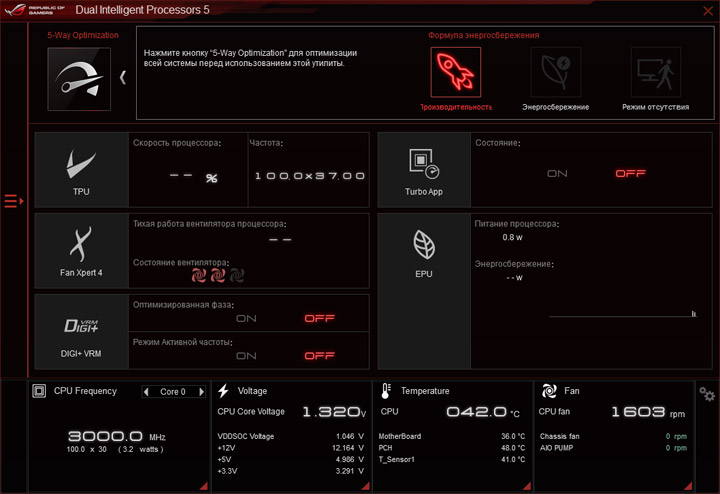
Task: Select the Режим отсутствия away mode
Action: pyautogui.click(x=656, y=72)
